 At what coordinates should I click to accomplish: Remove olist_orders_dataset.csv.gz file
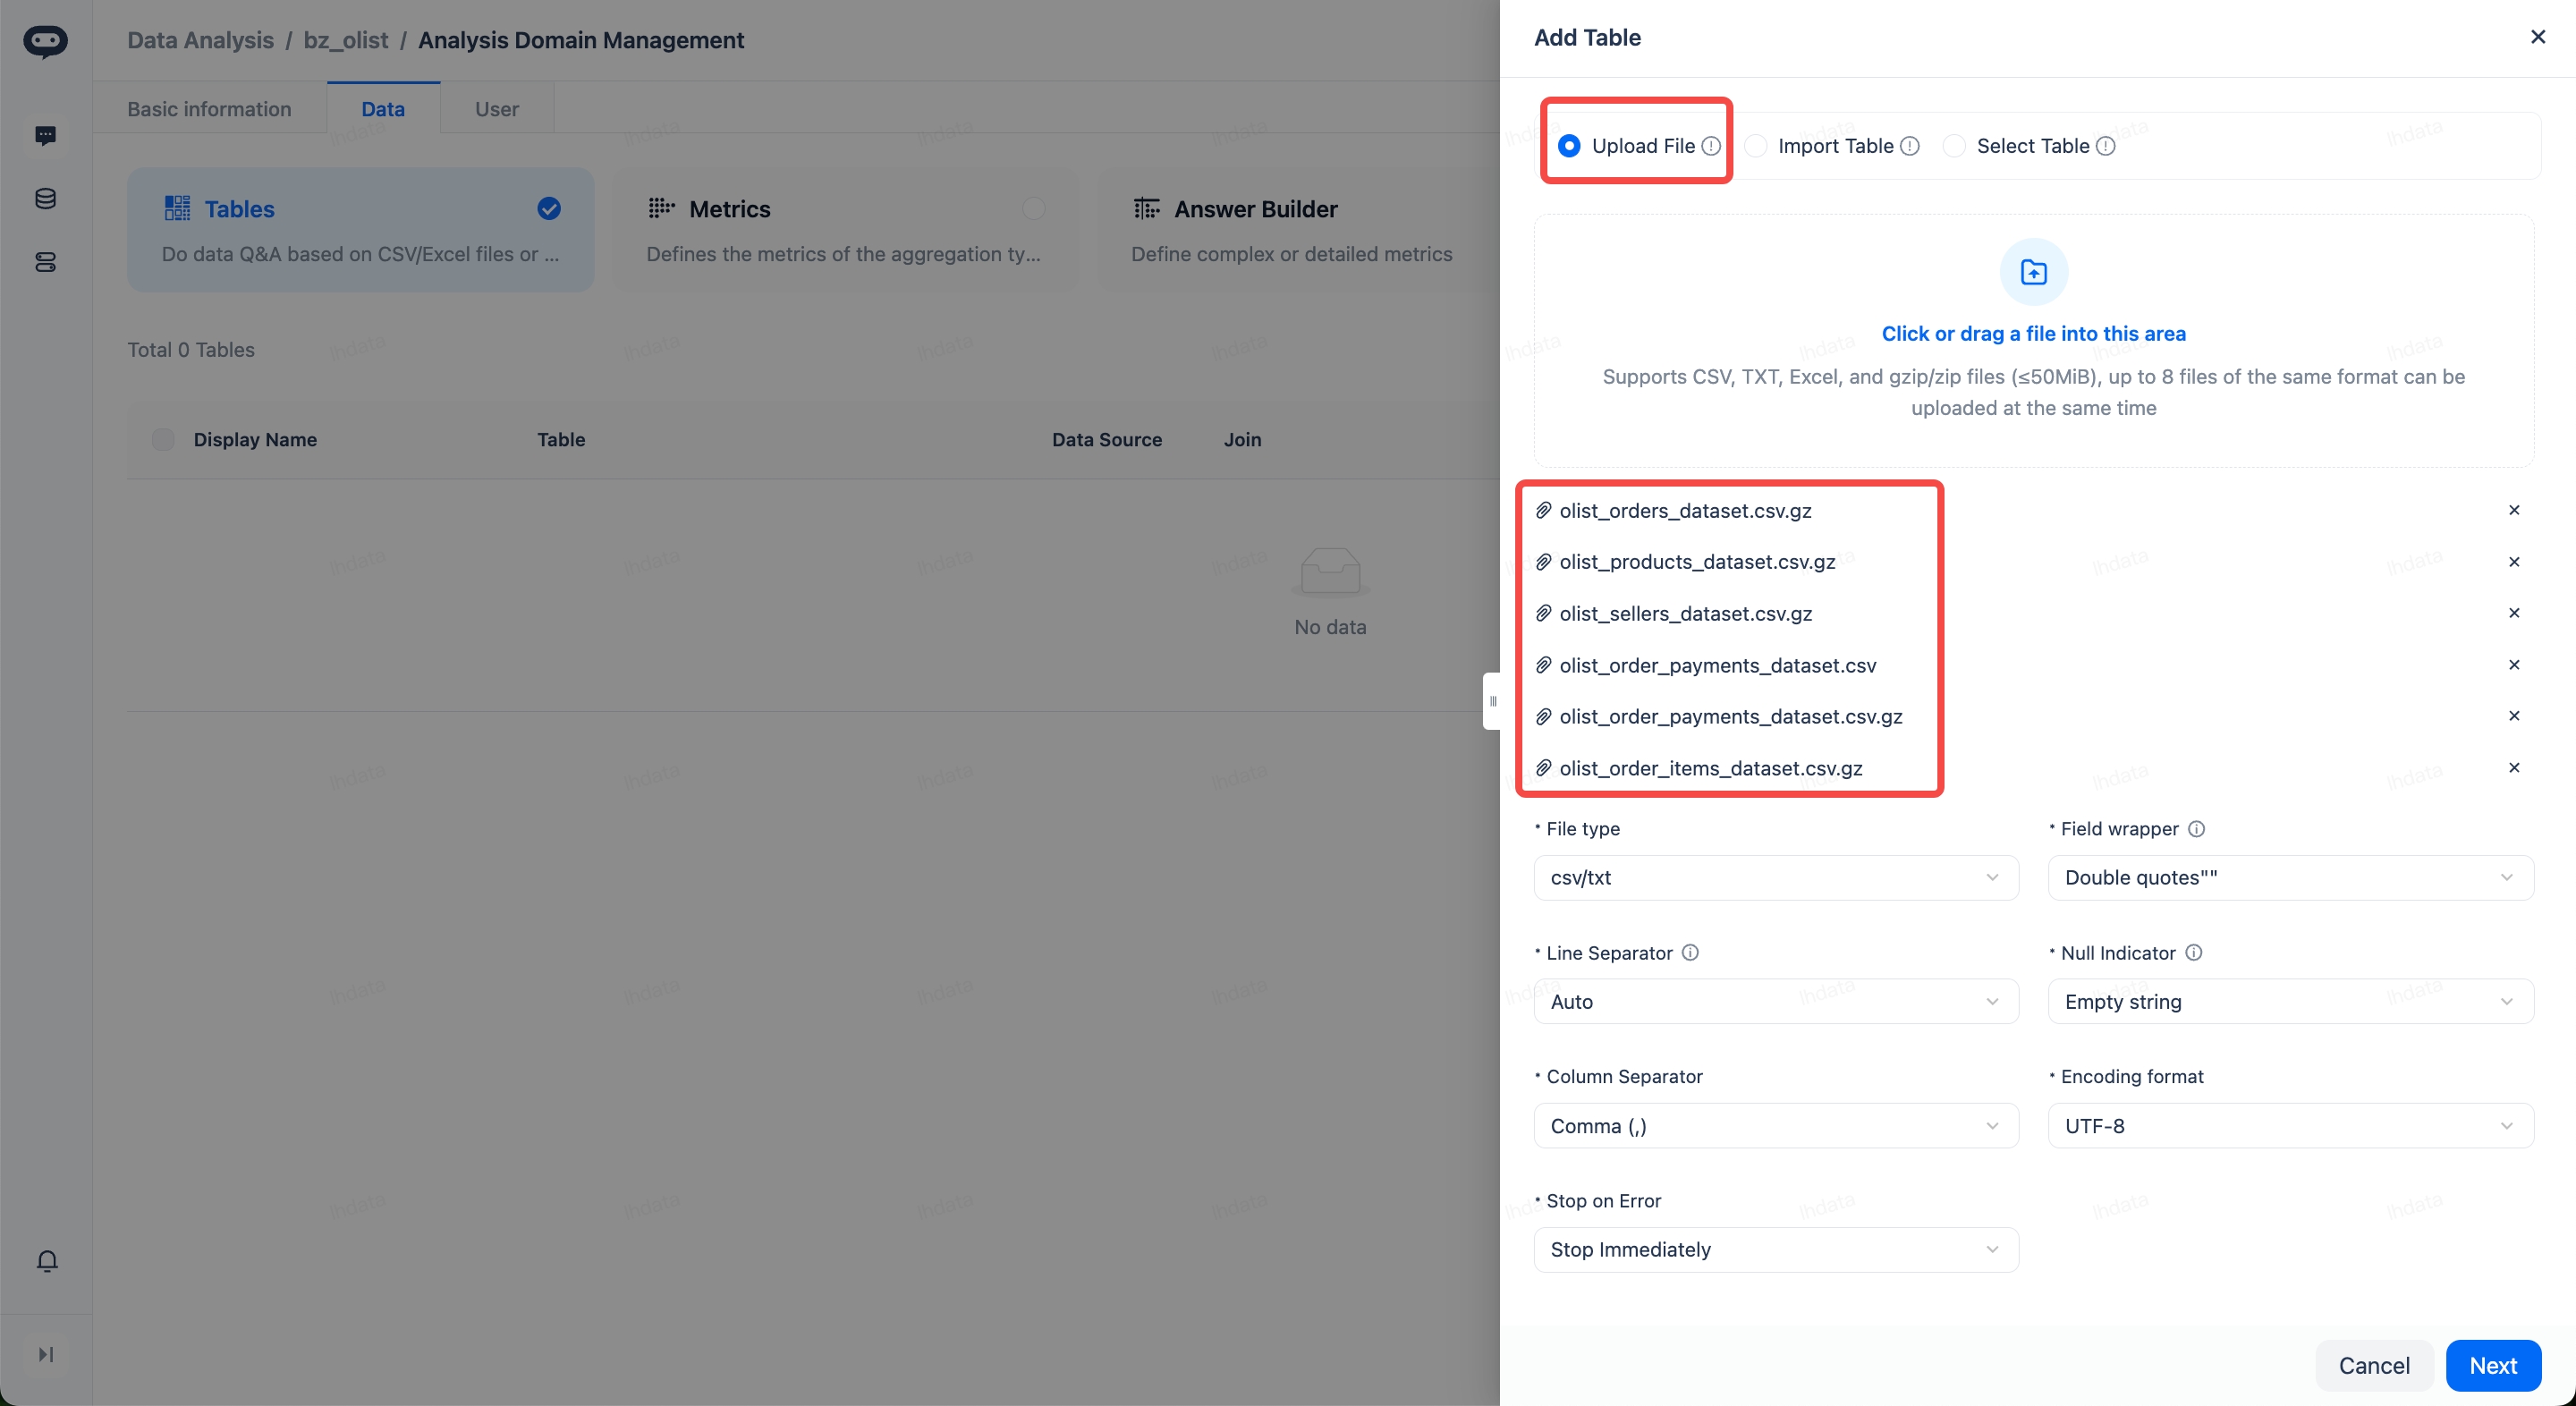2513,510
